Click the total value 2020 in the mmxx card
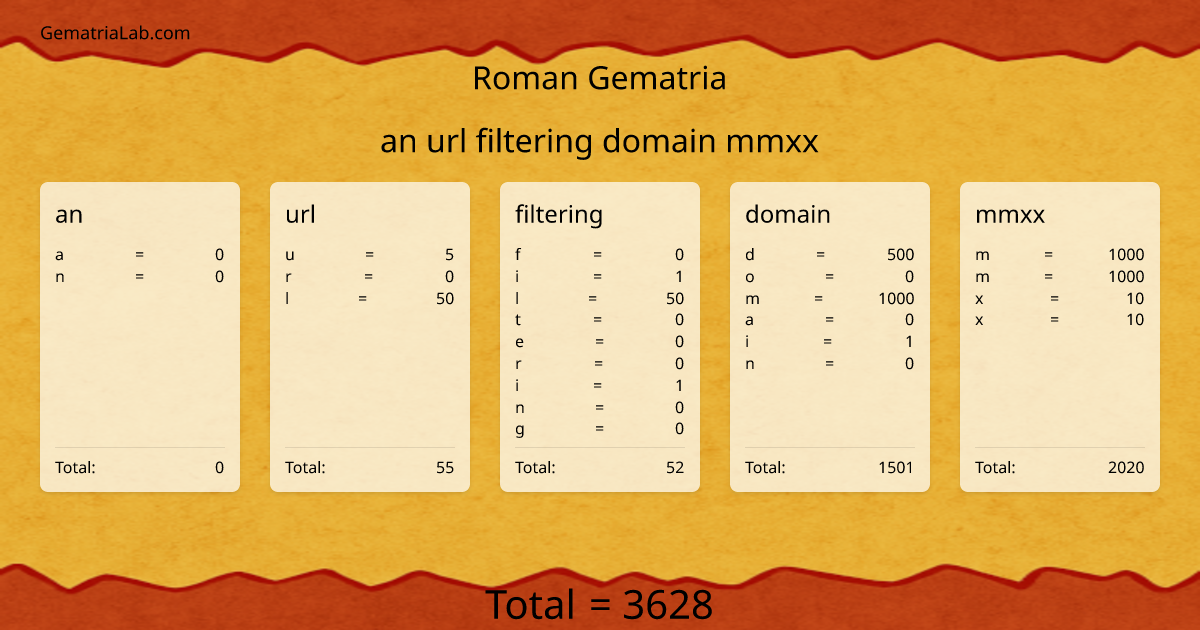The image size is (1200, 630). pos(1126,467)
